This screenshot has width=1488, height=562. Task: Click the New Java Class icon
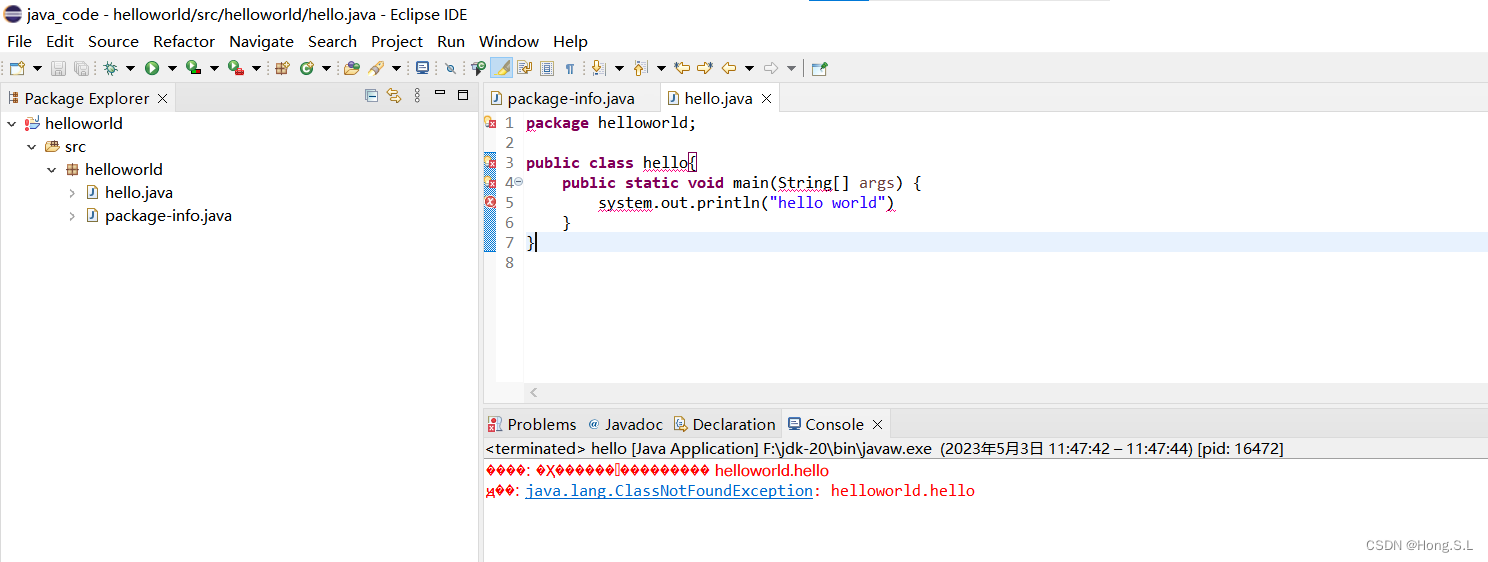[x=306, y=68]
